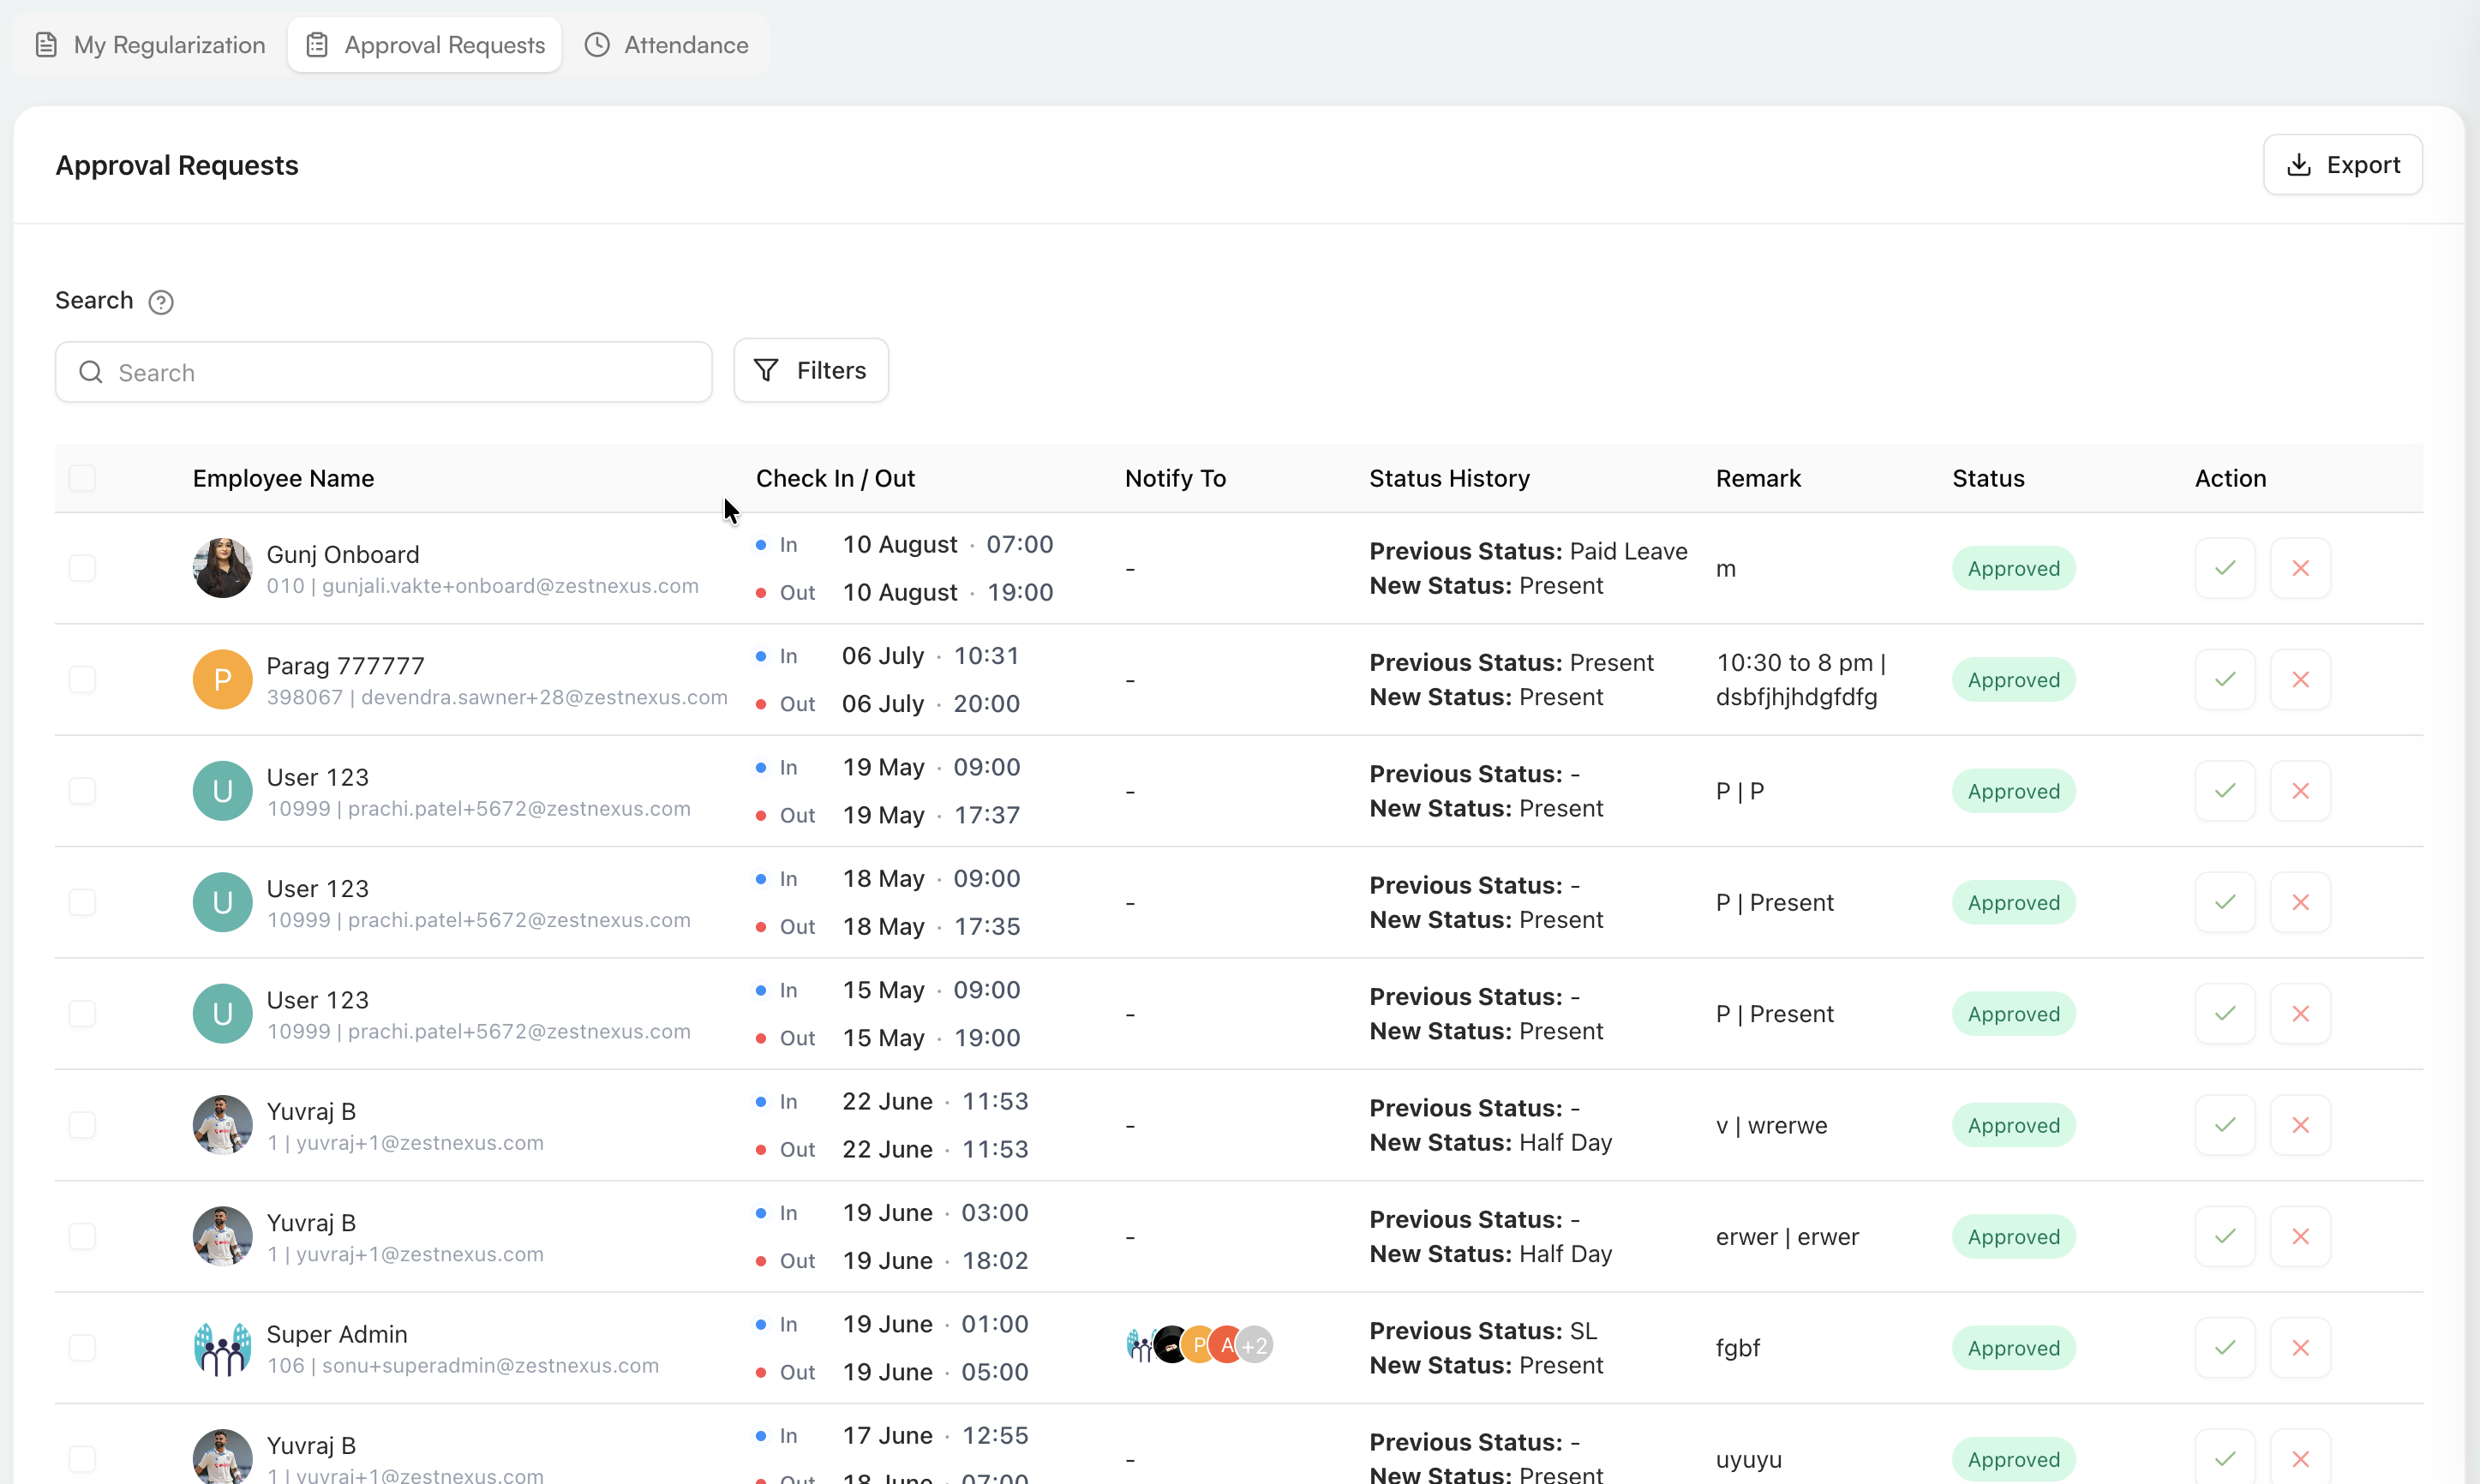Switch to the My Regularization tab

pos(150,45)
